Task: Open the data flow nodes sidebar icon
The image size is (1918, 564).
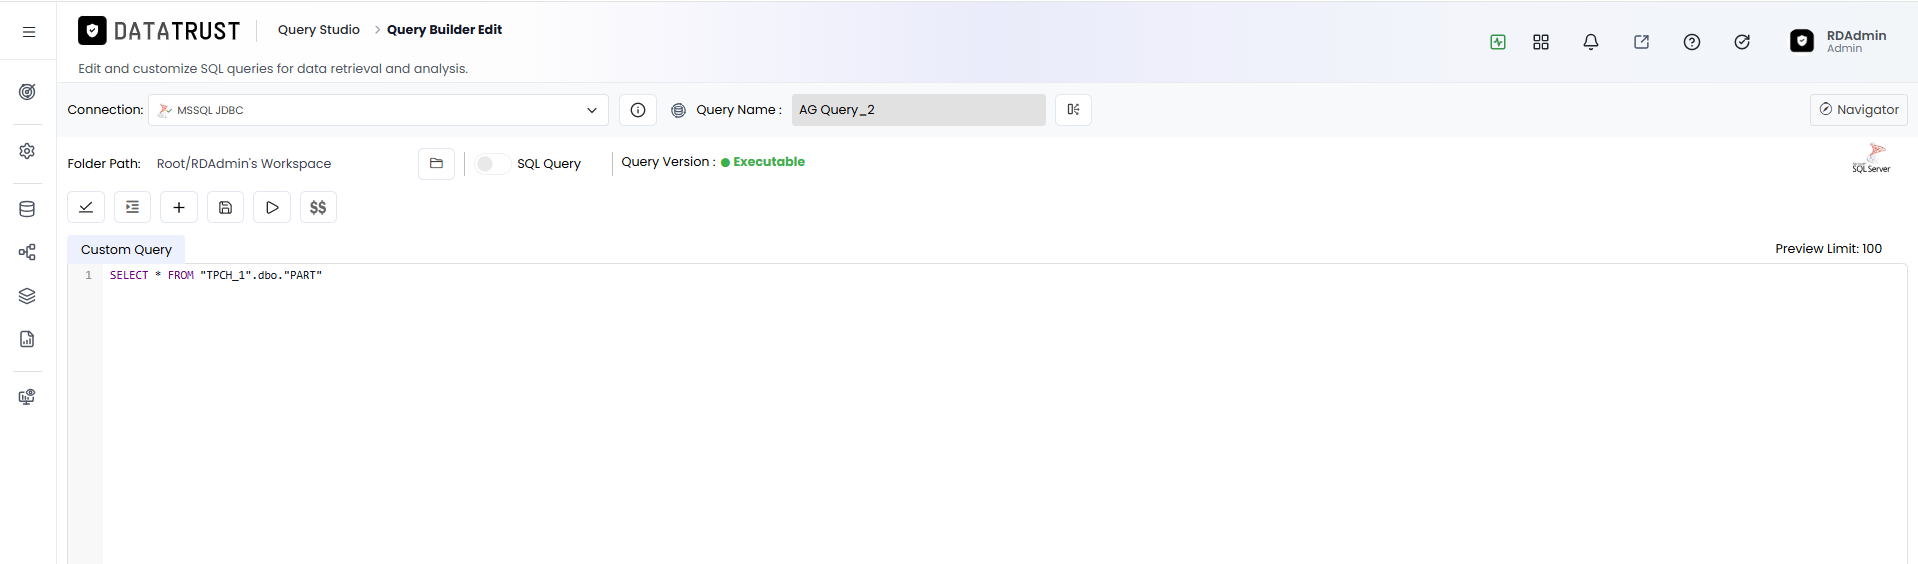Action: point(27,252)
